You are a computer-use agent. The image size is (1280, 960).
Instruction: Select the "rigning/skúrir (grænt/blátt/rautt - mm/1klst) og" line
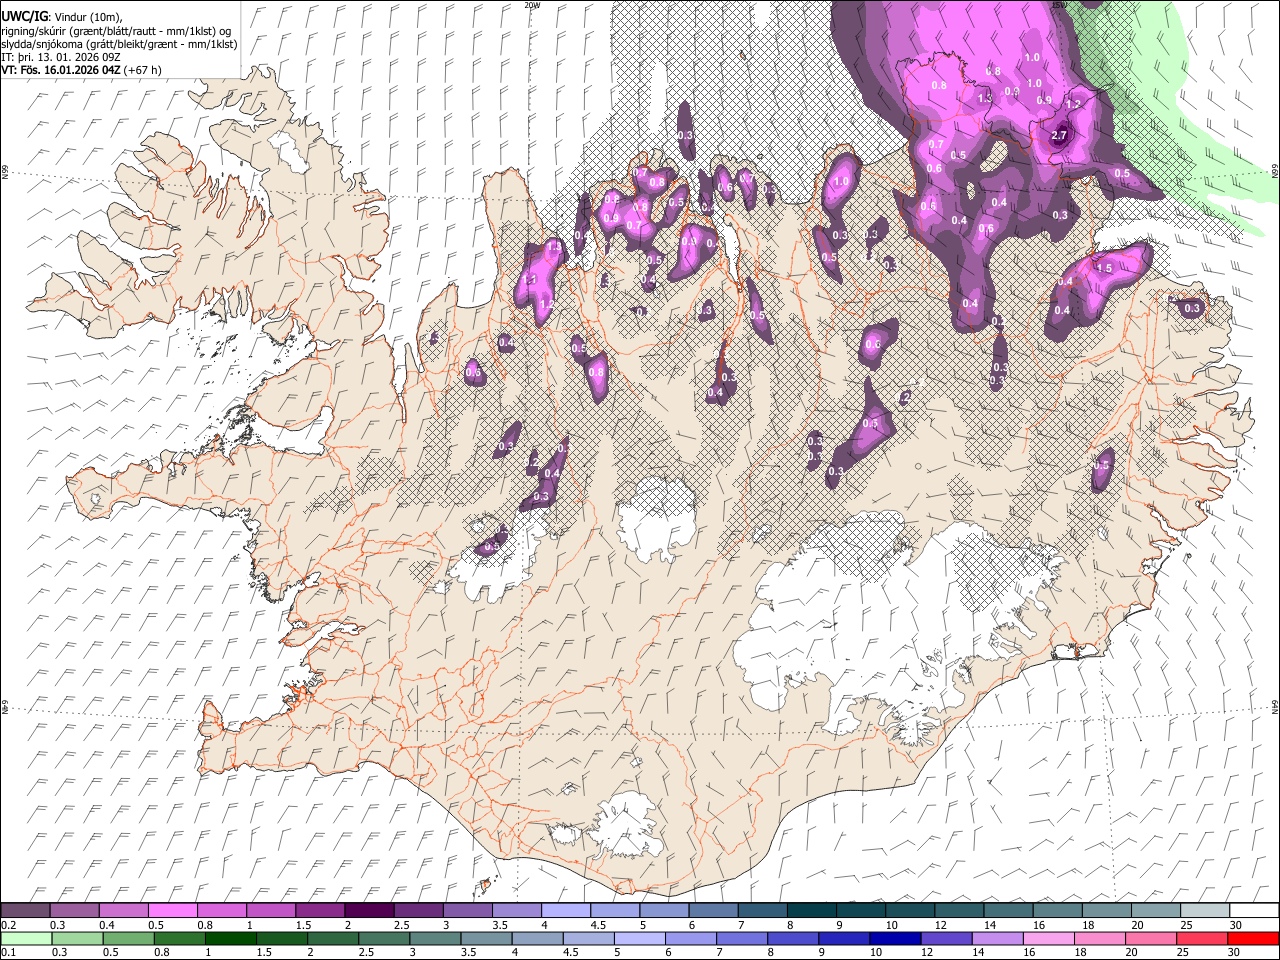(x=117, y=31)
